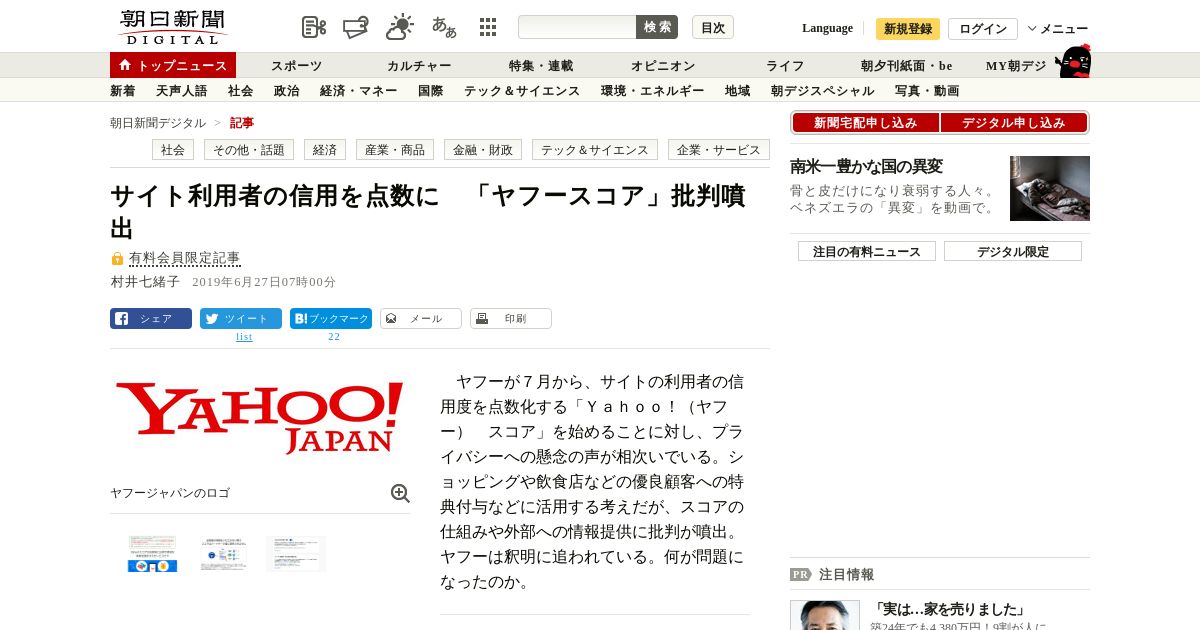Open 国際 in the sub navigation
The height and width of the screenshot is (630, 1200).
click(x=430, y=90)
